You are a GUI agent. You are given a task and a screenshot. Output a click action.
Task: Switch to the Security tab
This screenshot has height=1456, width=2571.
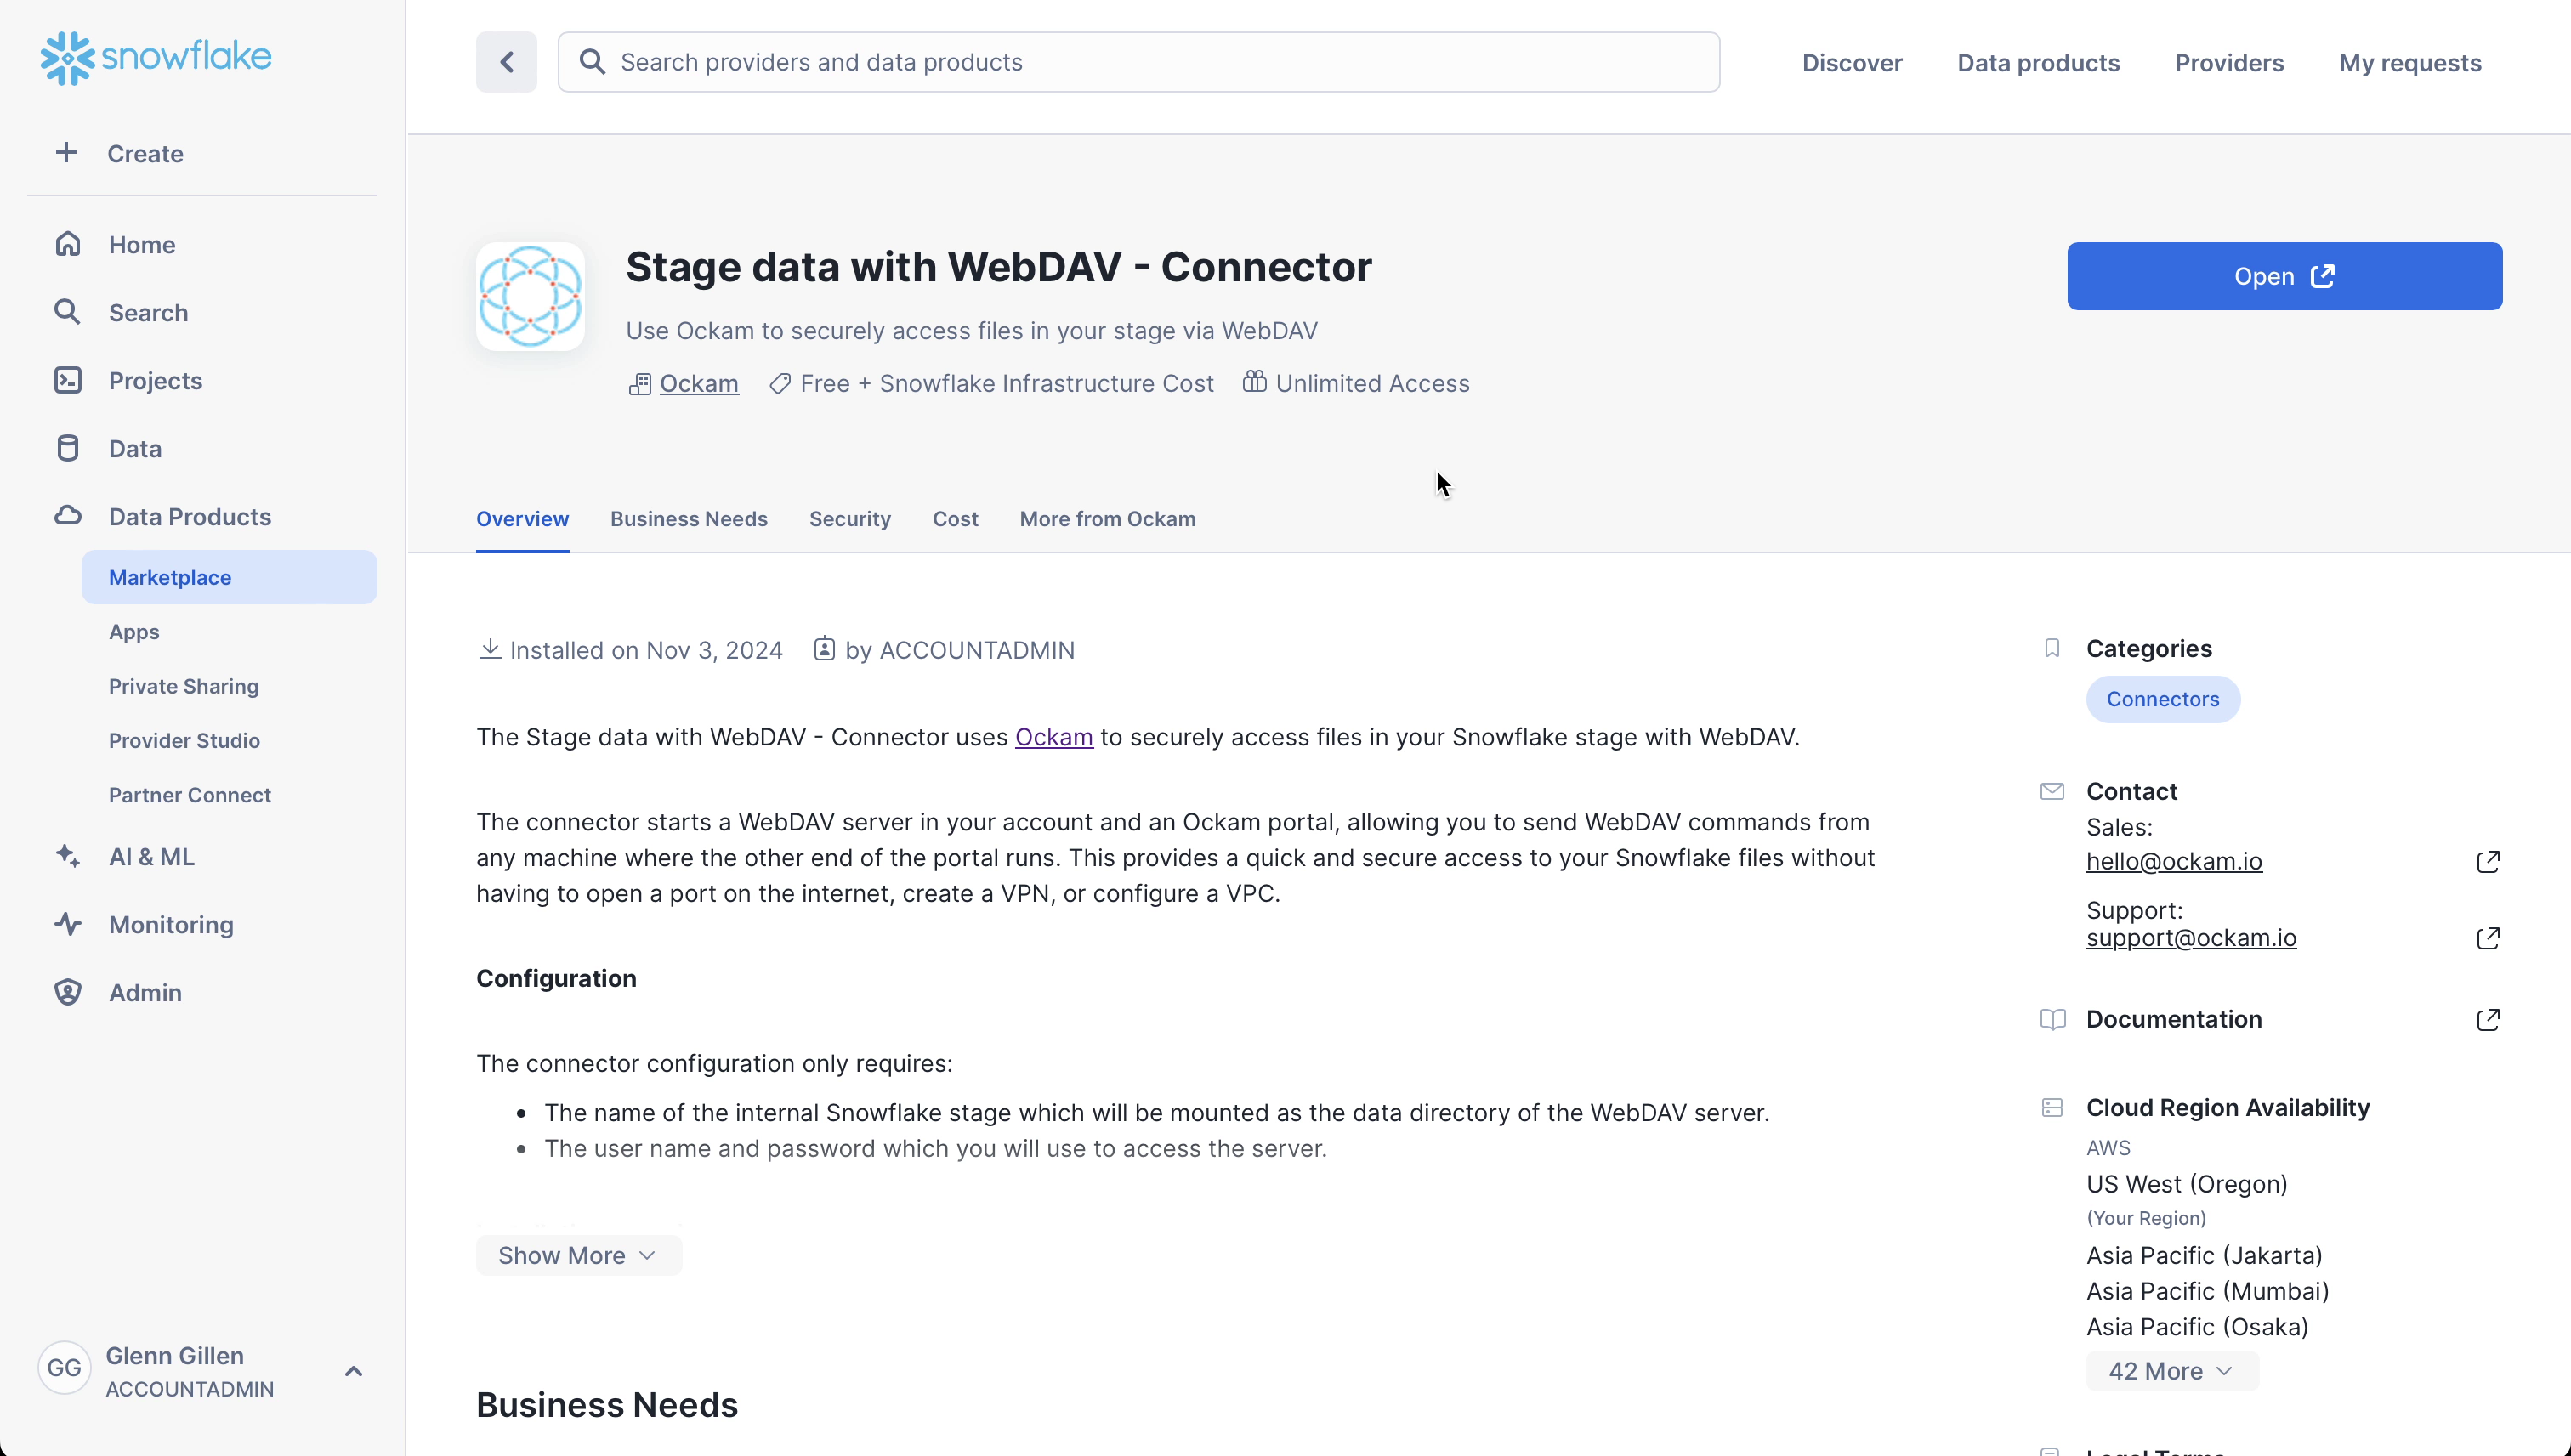pos(850,519)
